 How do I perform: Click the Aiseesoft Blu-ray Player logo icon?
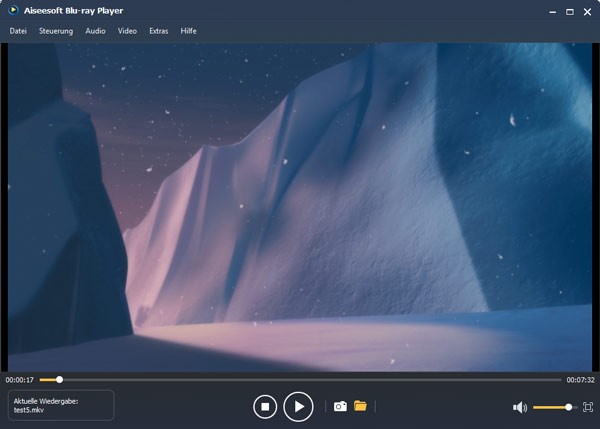pyautogui.click(x=14, y=11)
